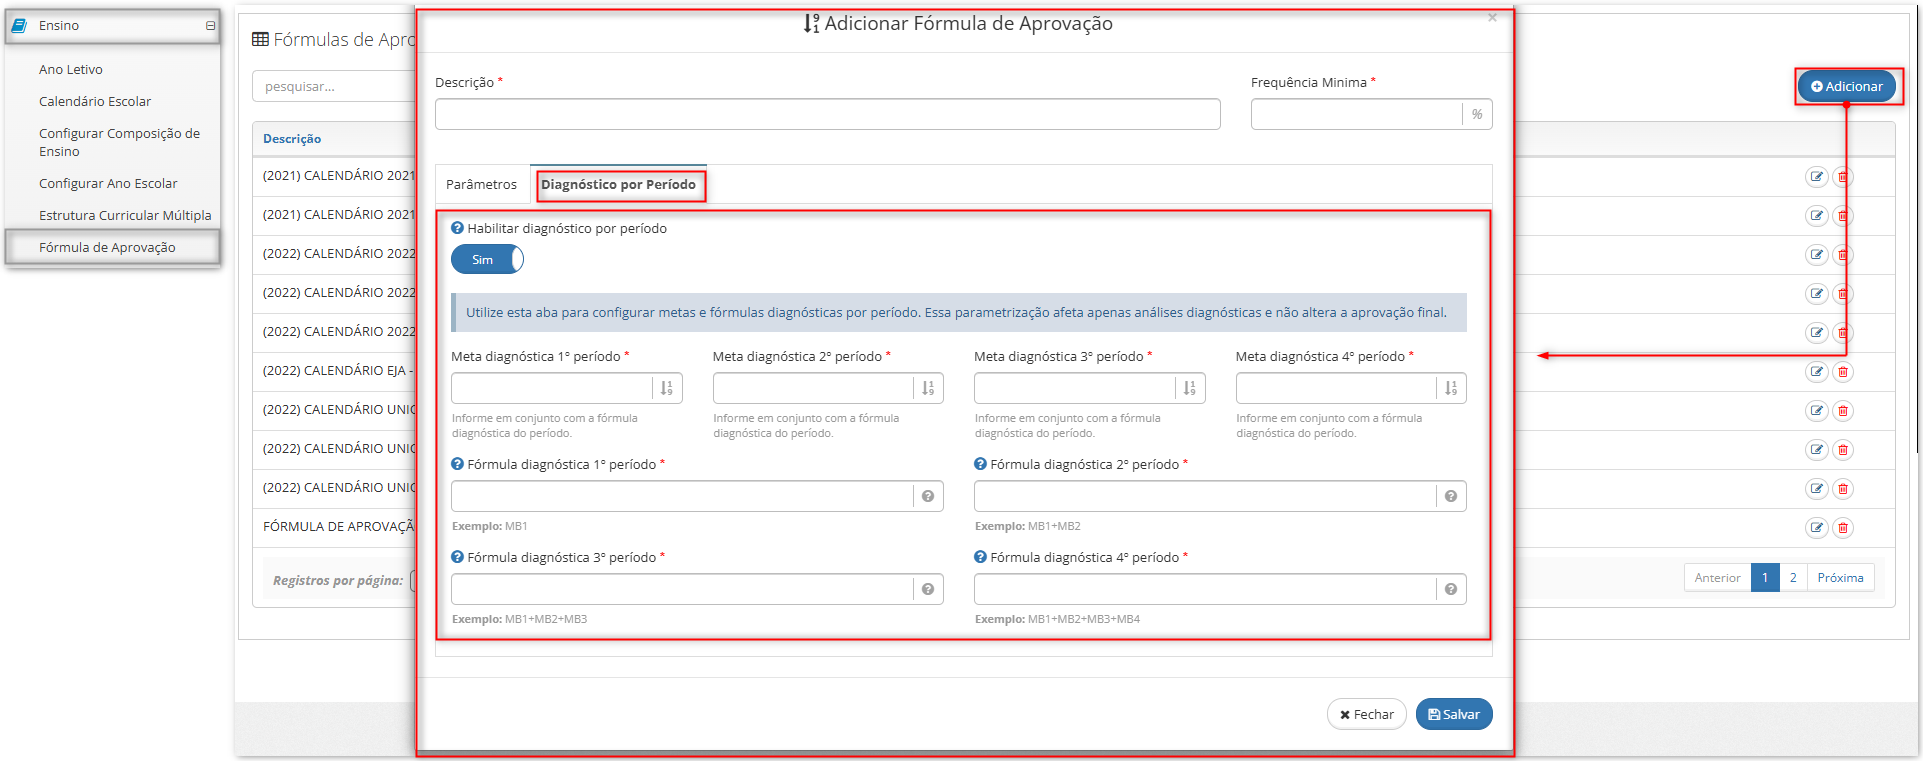Toggle the Sim switch for diagnóstico por período
The image size is (1923, 761).
pyautogui.click(x=487, y=259)
